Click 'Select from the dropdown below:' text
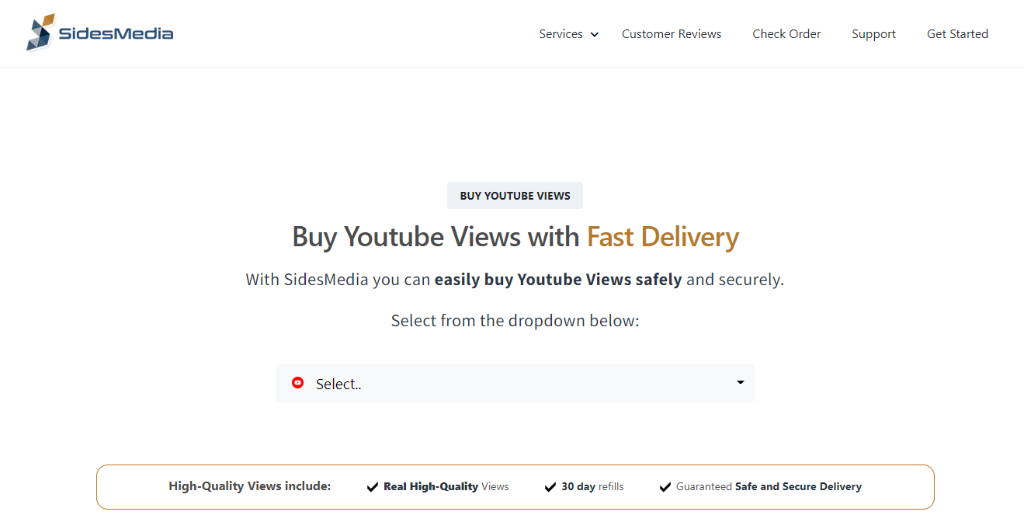This screenshot has width=1024, height=529. pos(515,321)
